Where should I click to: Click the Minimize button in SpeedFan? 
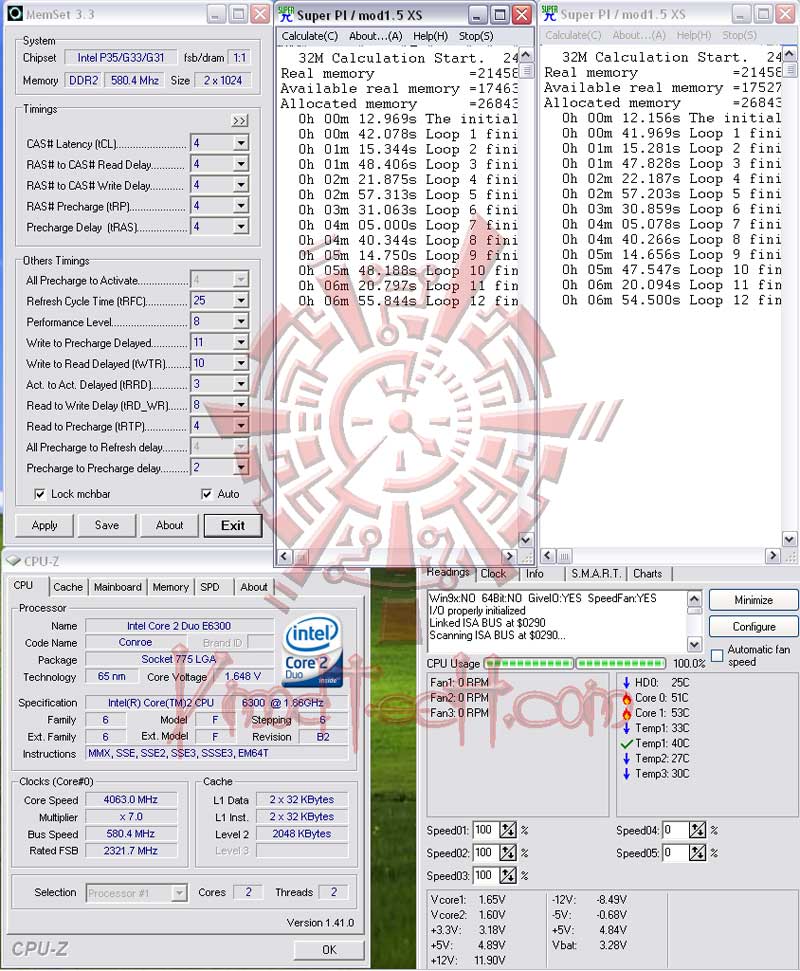[x=754, y=600]
